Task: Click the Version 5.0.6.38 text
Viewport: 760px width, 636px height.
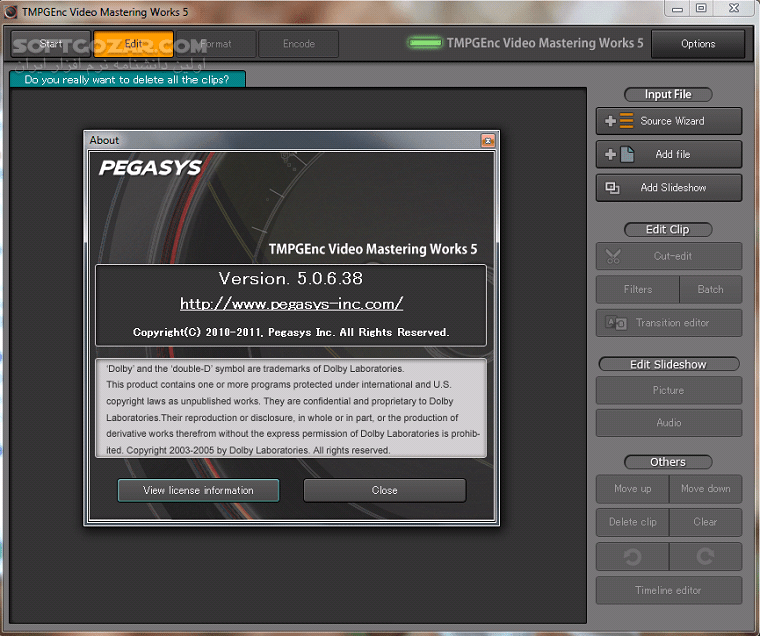Action: tap(290, 278)
